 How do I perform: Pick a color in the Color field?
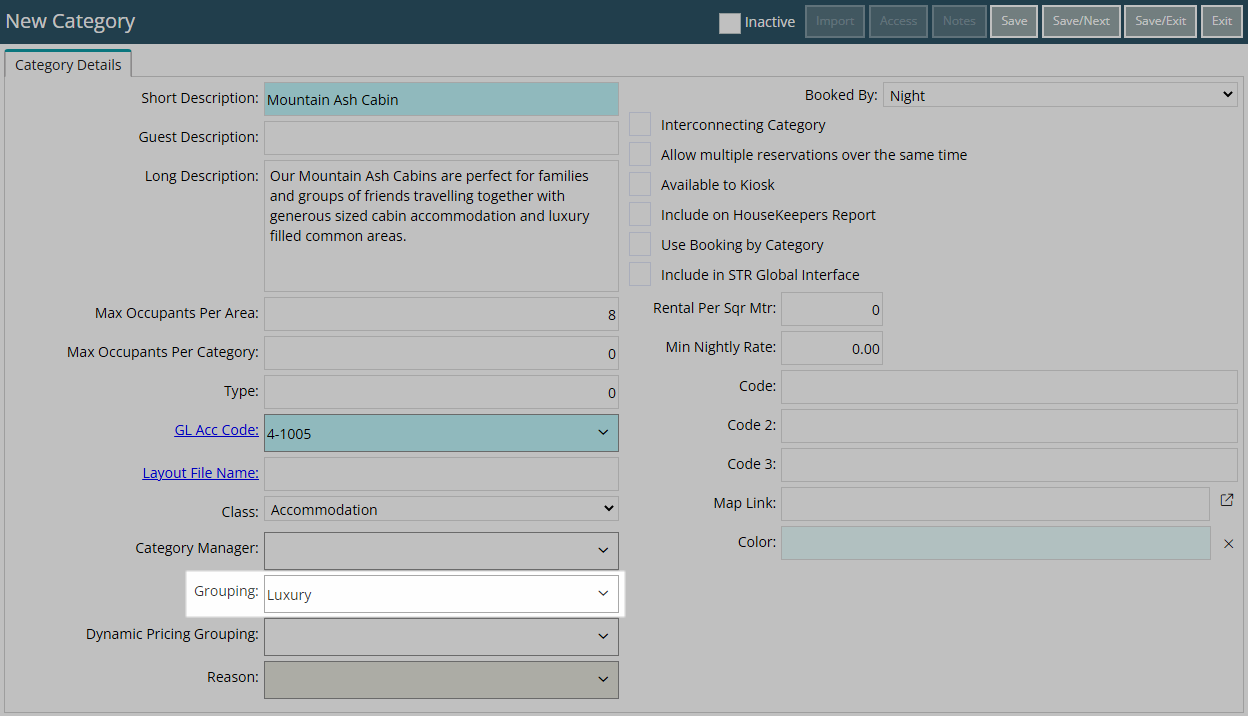coord(995,543)
